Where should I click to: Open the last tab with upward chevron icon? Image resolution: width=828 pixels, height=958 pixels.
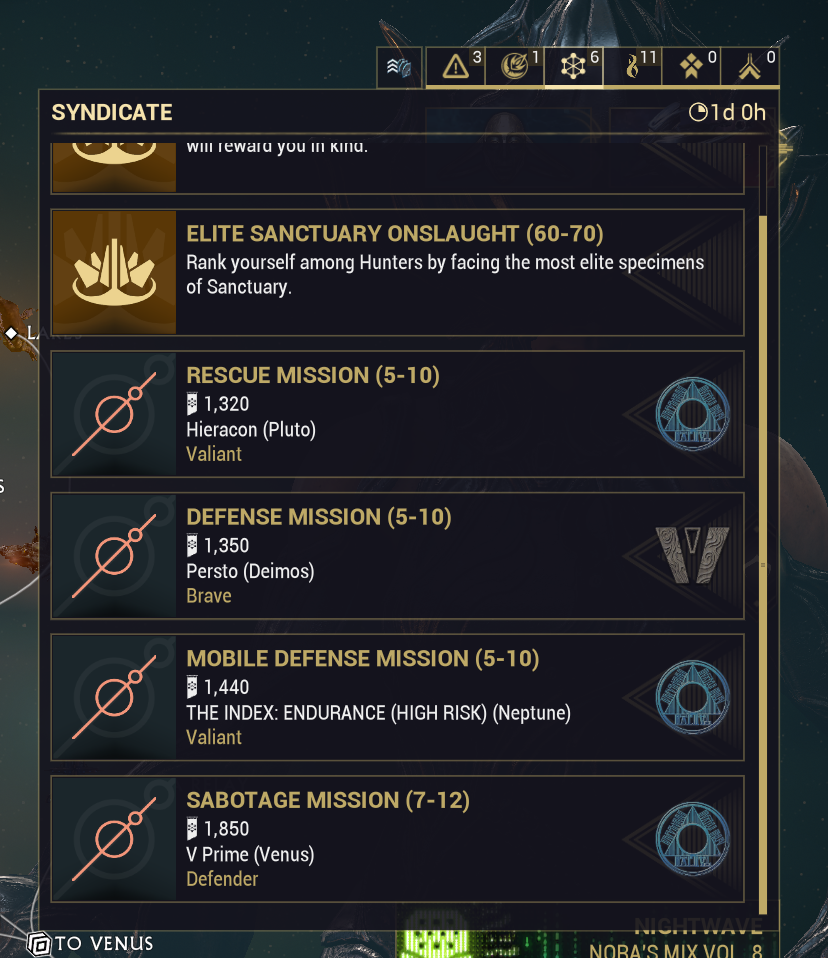coord(750,67)
